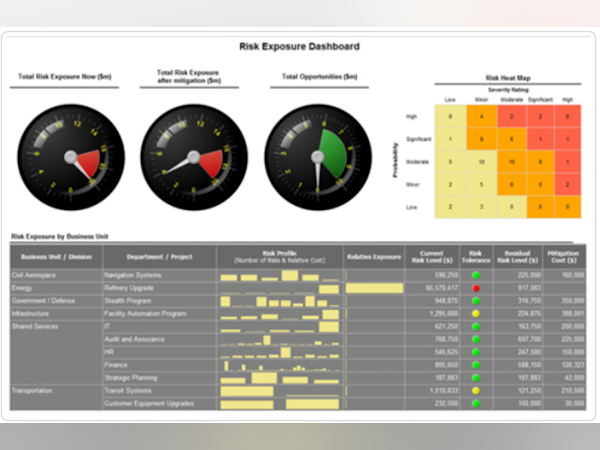This screenshot has height=450, width=600.
Task: Click the green risk tolerance dot for Navigation Systems
Action: pos(476,275)
